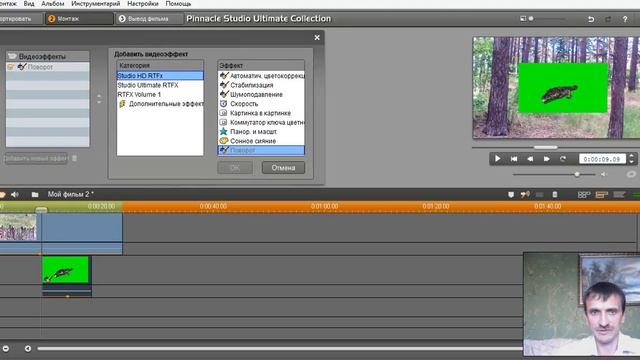Click the folder icon beside Мой фильм 2

(35, 195)
